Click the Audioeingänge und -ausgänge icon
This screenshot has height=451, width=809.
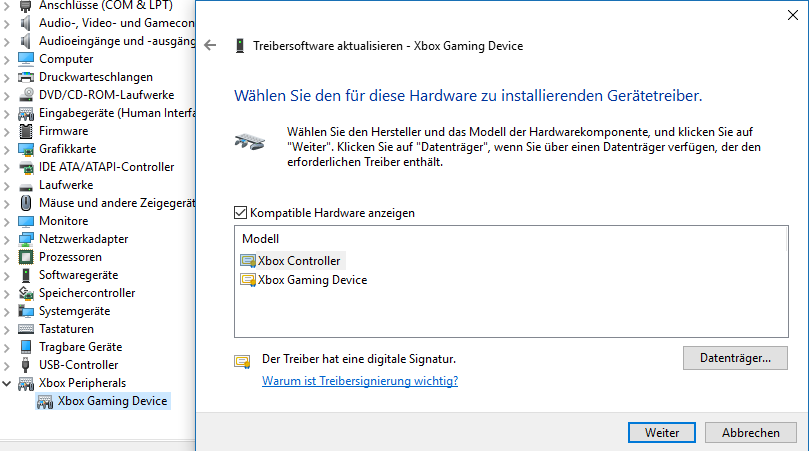[x=25, y=41]
